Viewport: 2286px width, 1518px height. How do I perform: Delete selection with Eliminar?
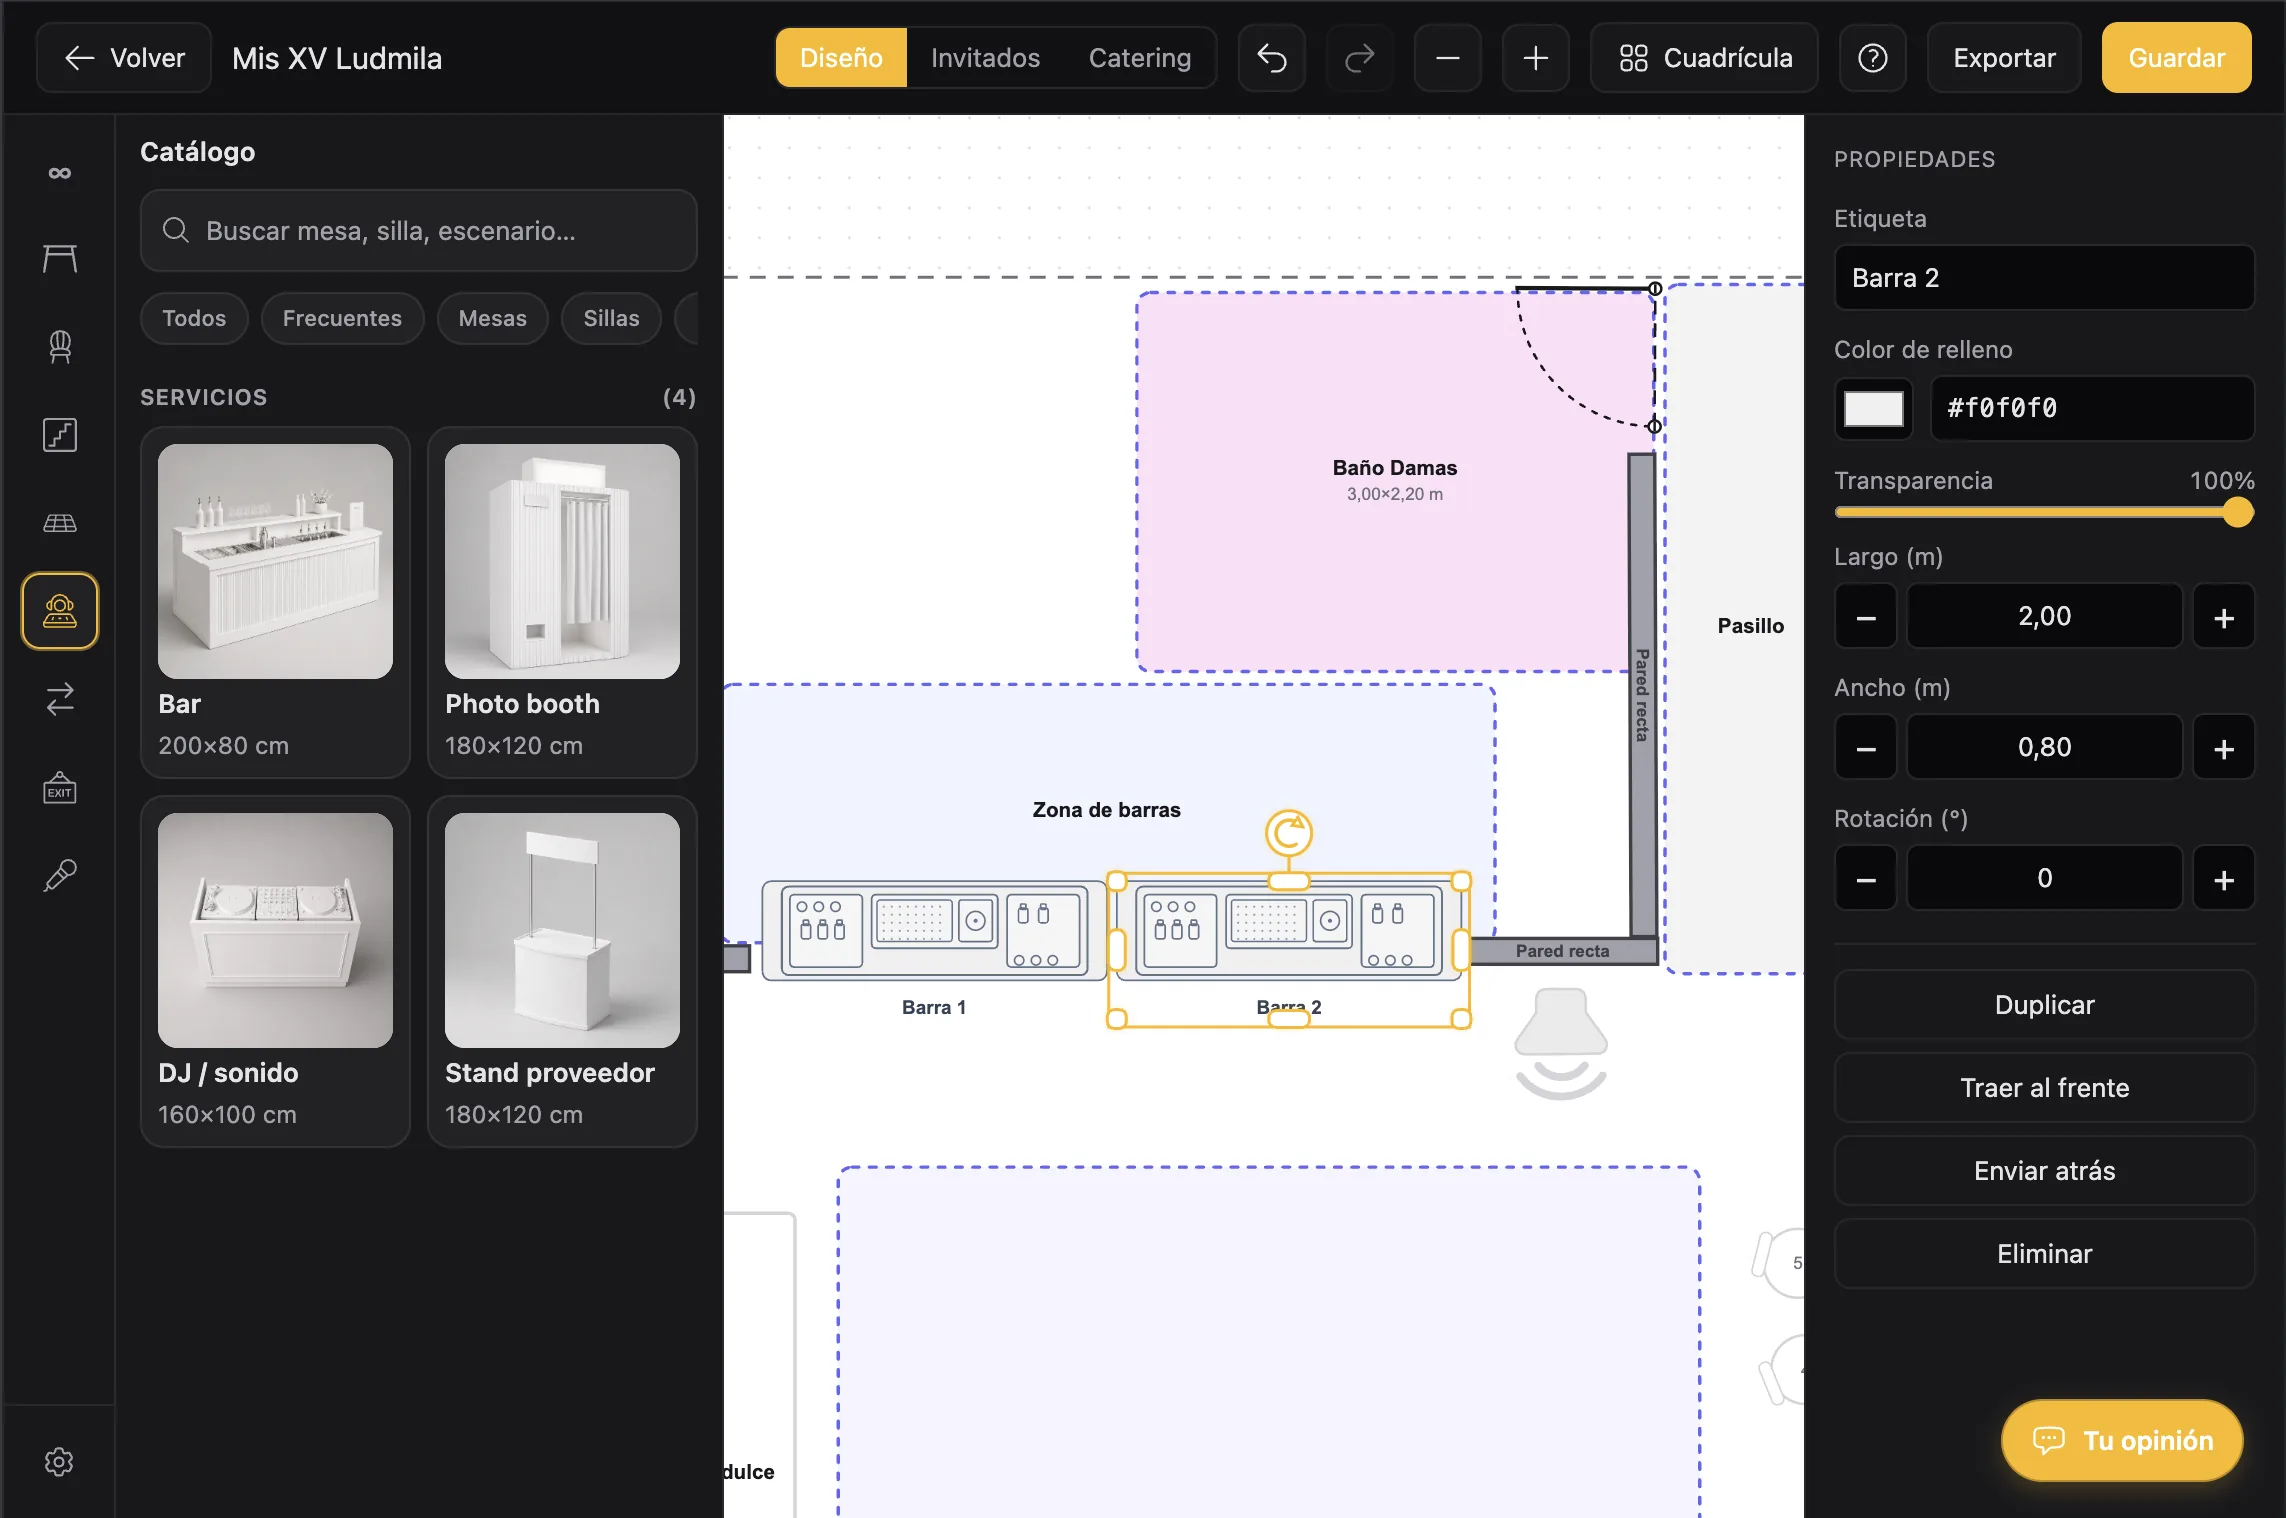click(x=2044, y=1254)
